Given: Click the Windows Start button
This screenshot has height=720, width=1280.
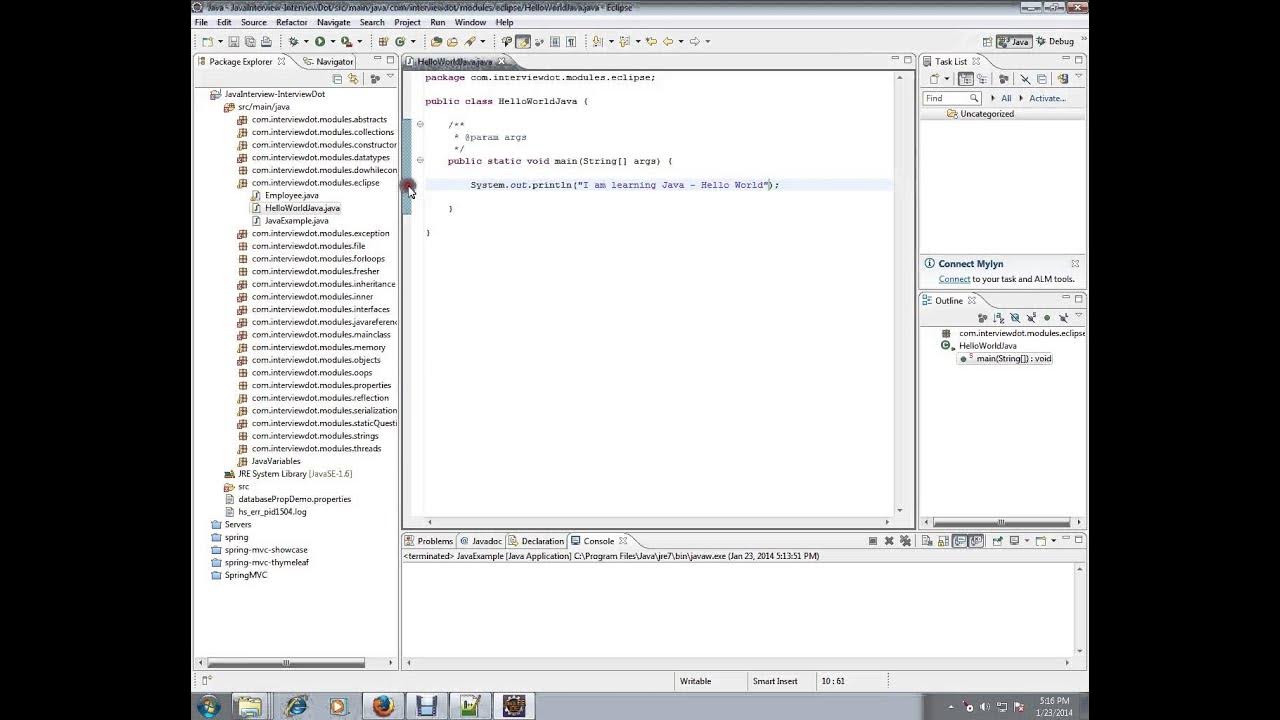Looking at the screenshot, I should click(209, 706).
